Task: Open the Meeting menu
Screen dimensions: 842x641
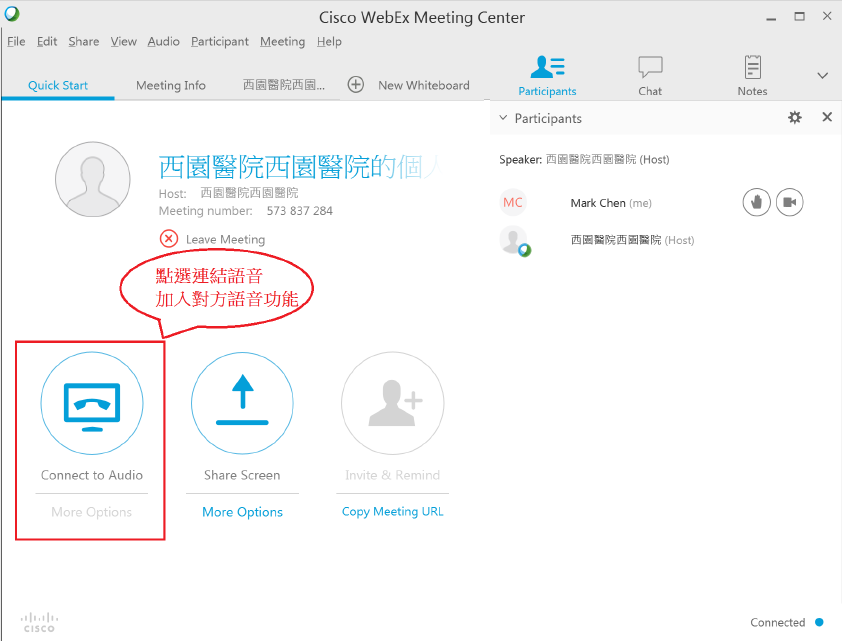Action: tap(282, 42)
